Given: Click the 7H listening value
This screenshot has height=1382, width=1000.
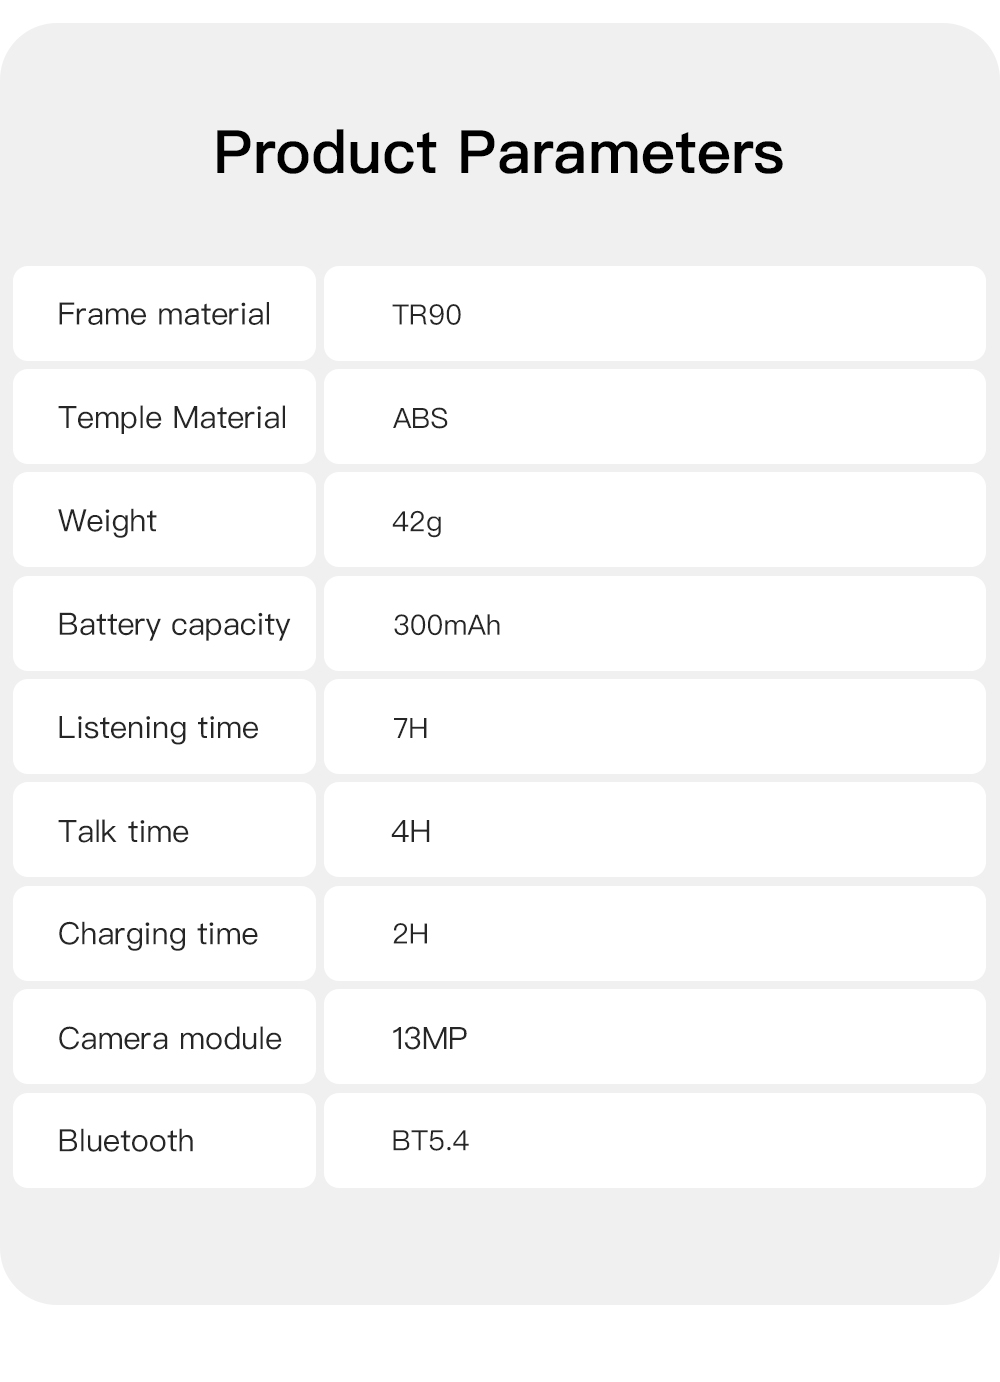Looking at the screenshot, I should [x=410, y=728].
